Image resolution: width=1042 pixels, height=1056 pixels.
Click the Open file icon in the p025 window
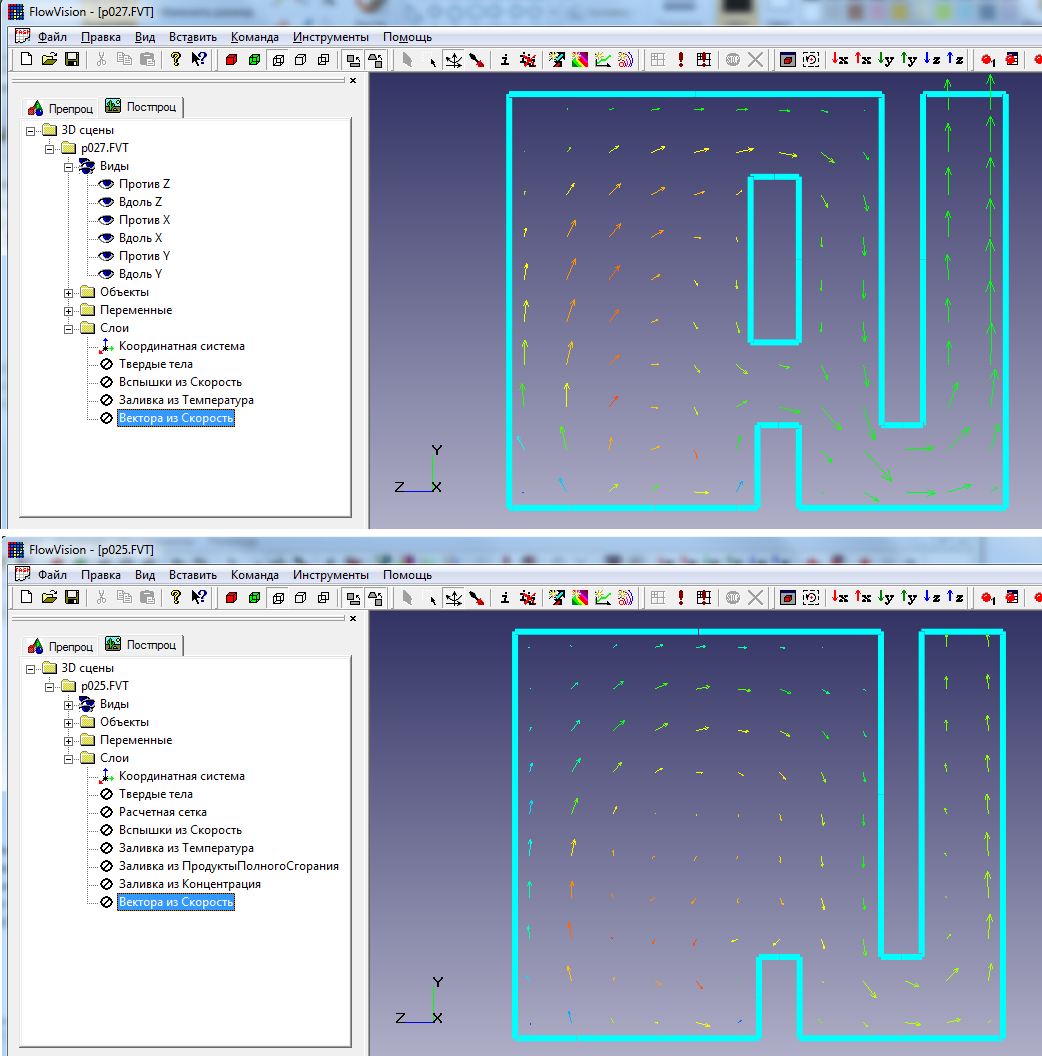click(49, 597)
